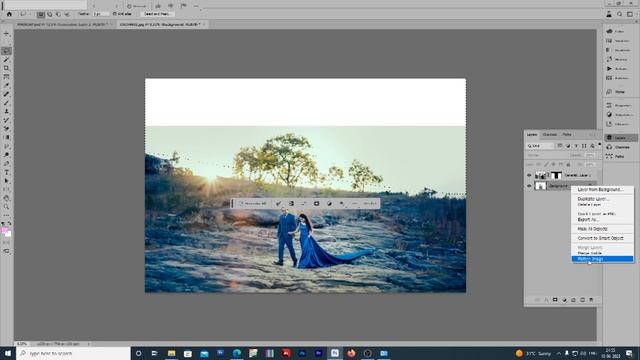Toggle Quick Mask mode
This screenshot has height=360, width=640.
[x=6, y=242]
